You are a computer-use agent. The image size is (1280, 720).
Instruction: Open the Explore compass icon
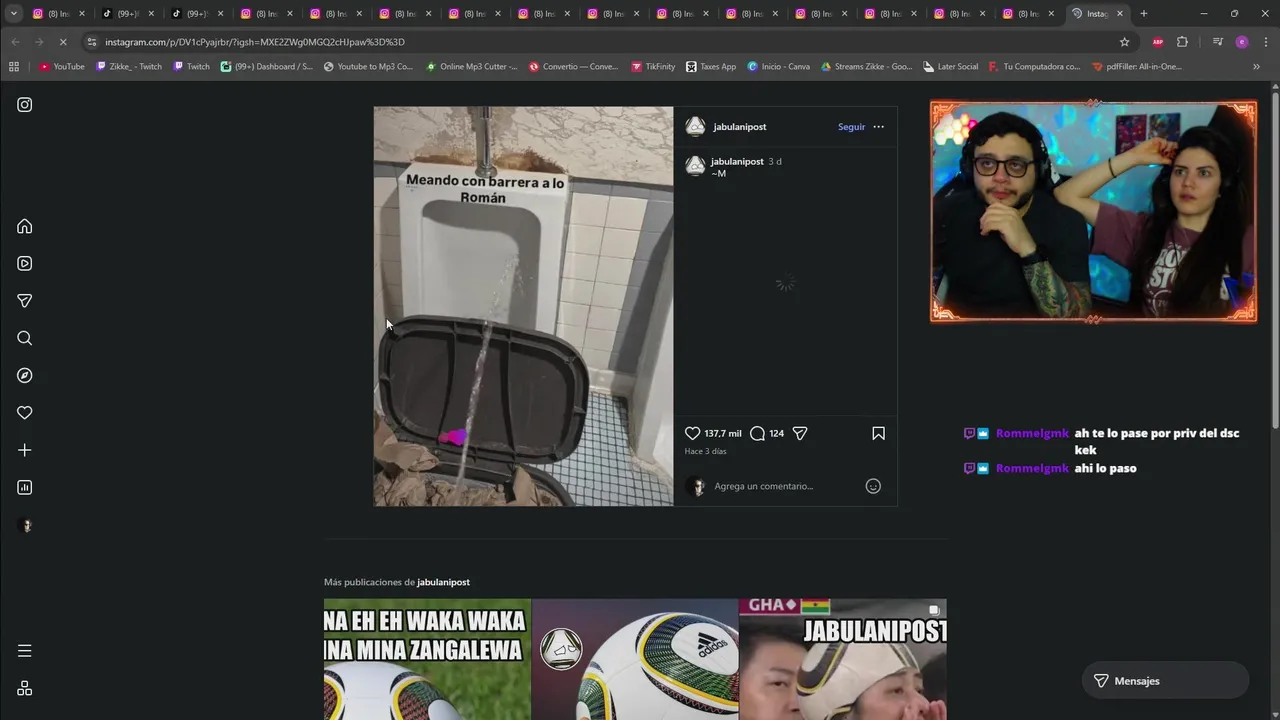pyautogui.click(x=25, y=375)
